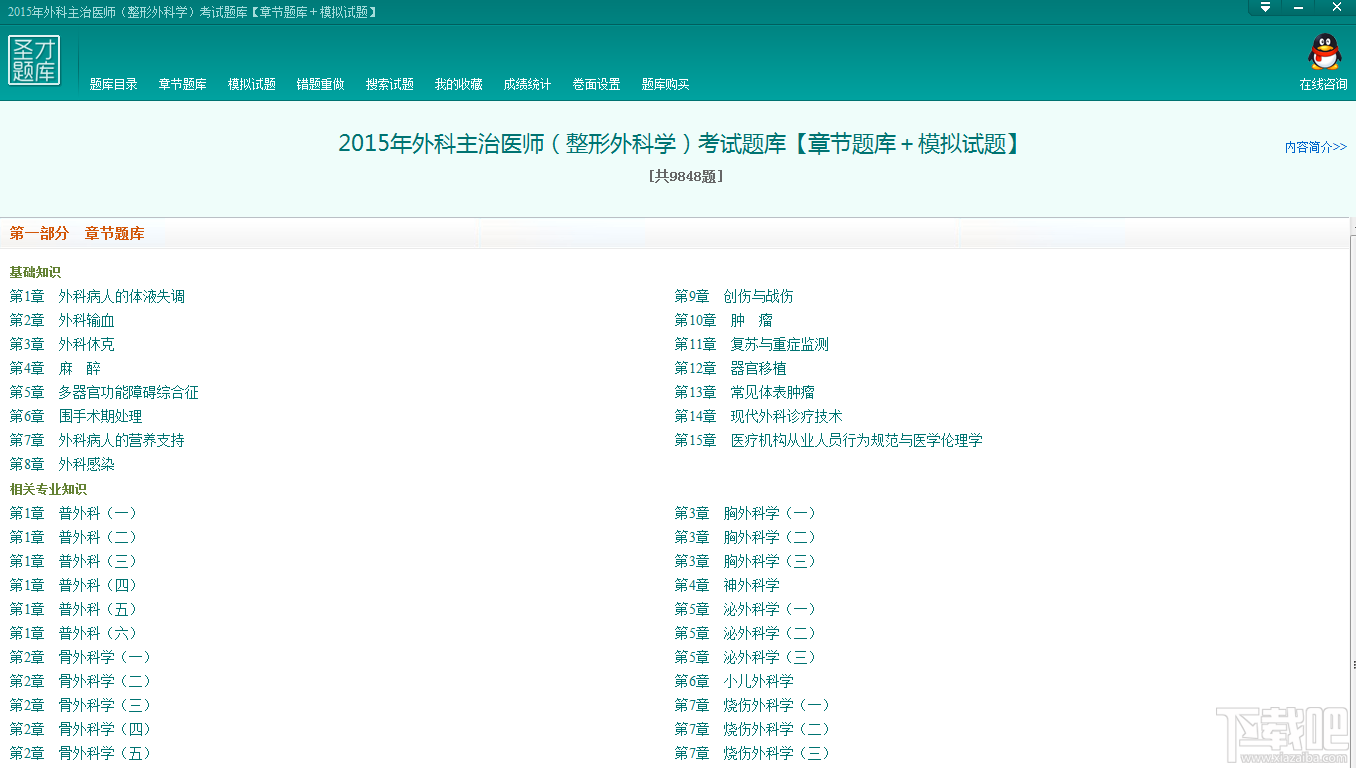Screen dimensions: 1356x768
Task: Open the 成绩统计 page
Action: [528, 85]
